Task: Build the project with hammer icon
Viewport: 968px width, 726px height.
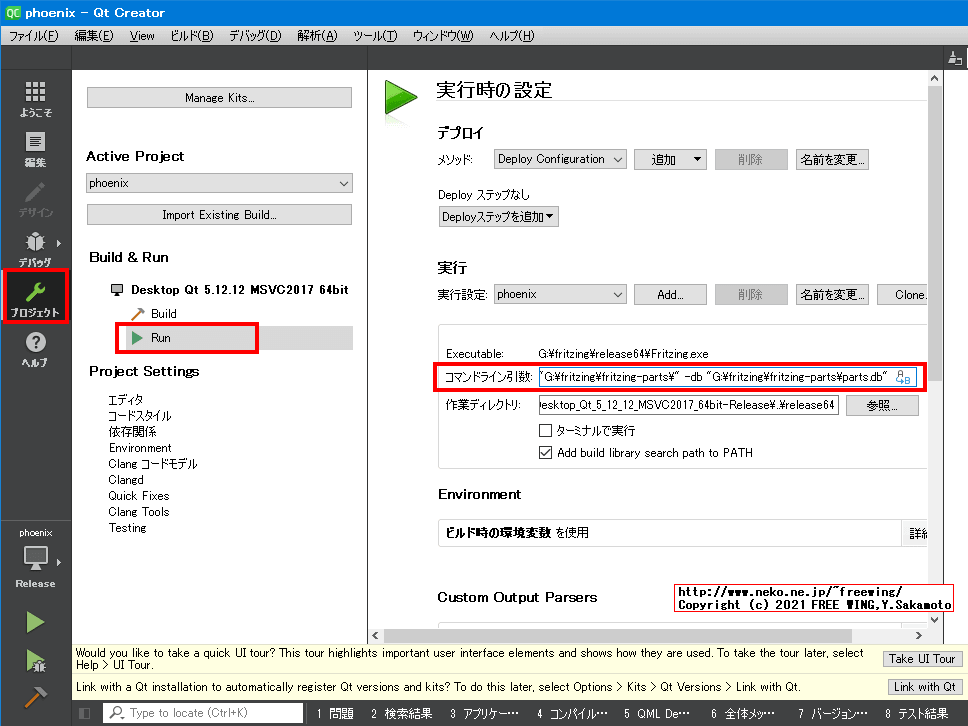Action: [x=35, y=698]
